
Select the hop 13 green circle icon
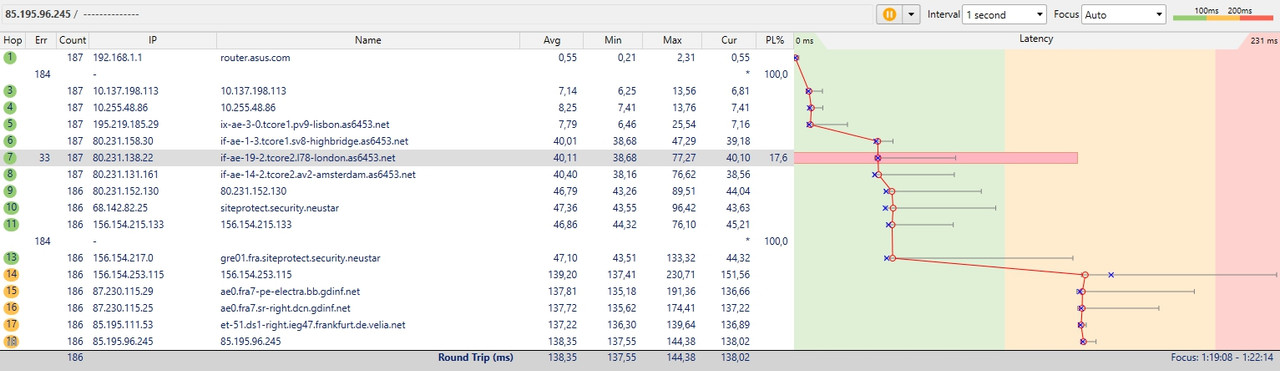click(x=10, y=258)
